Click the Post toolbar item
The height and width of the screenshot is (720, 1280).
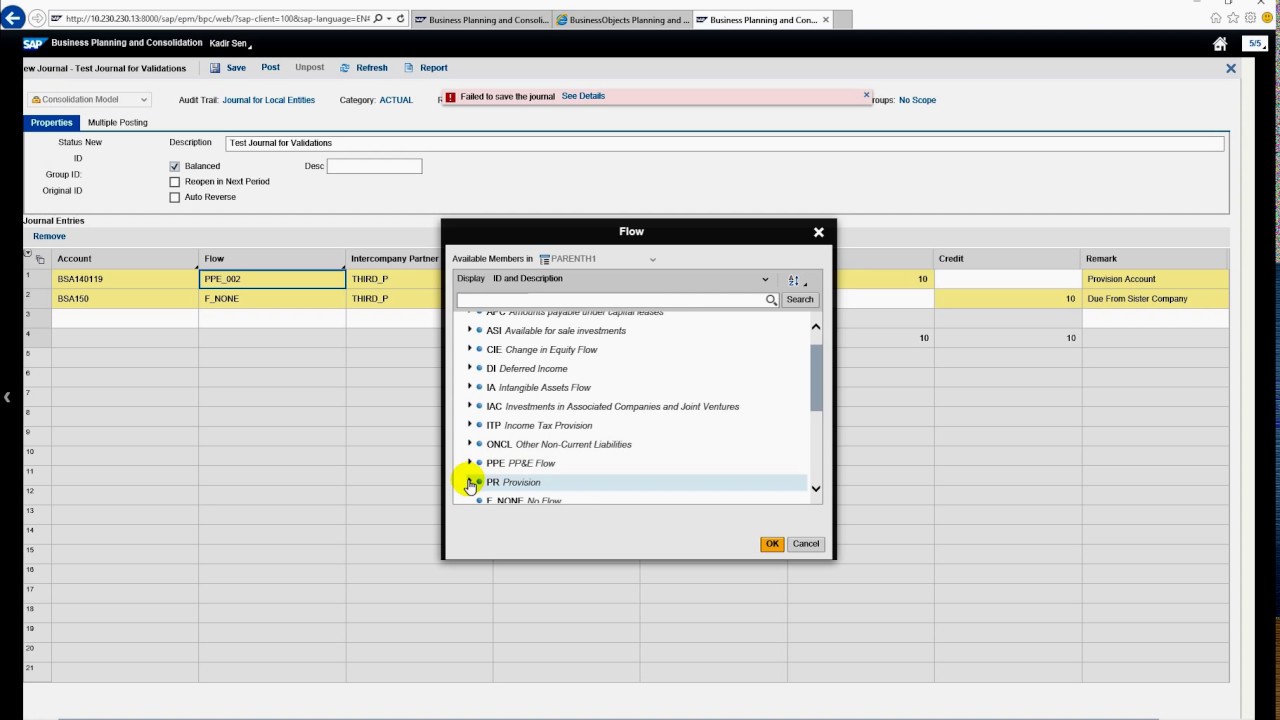pos(270,68)
